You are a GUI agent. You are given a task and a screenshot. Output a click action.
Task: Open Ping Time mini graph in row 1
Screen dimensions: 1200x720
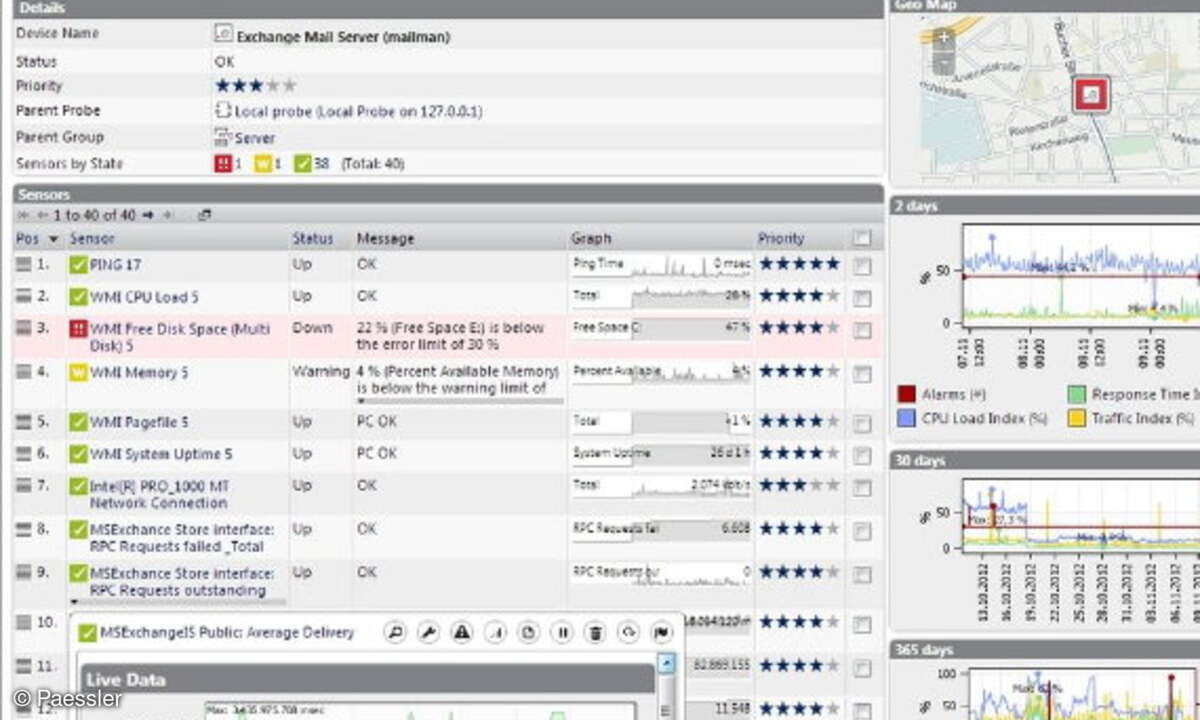click(660, 265)
